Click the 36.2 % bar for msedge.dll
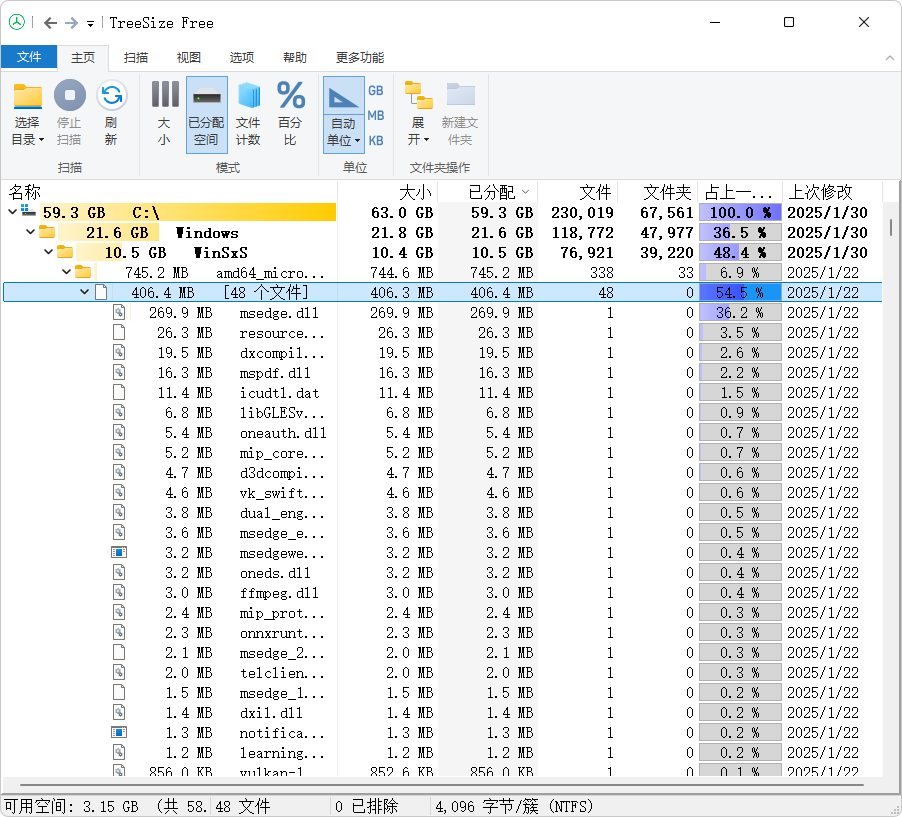The image size is (902, 817). click(x=740, y=312)
